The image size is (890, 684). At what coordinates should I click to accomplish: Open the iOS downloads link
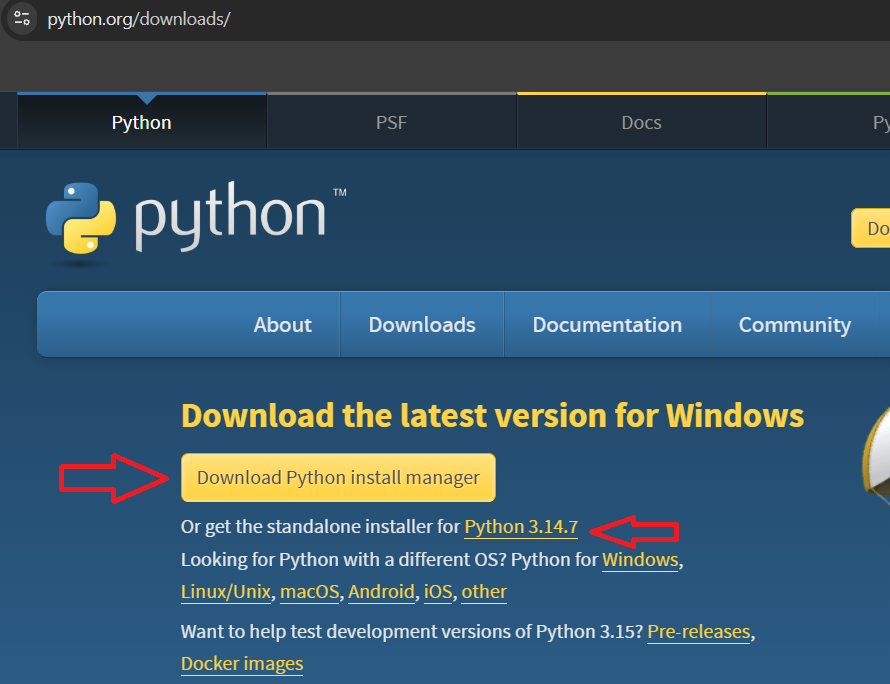(x=438, y=591)
